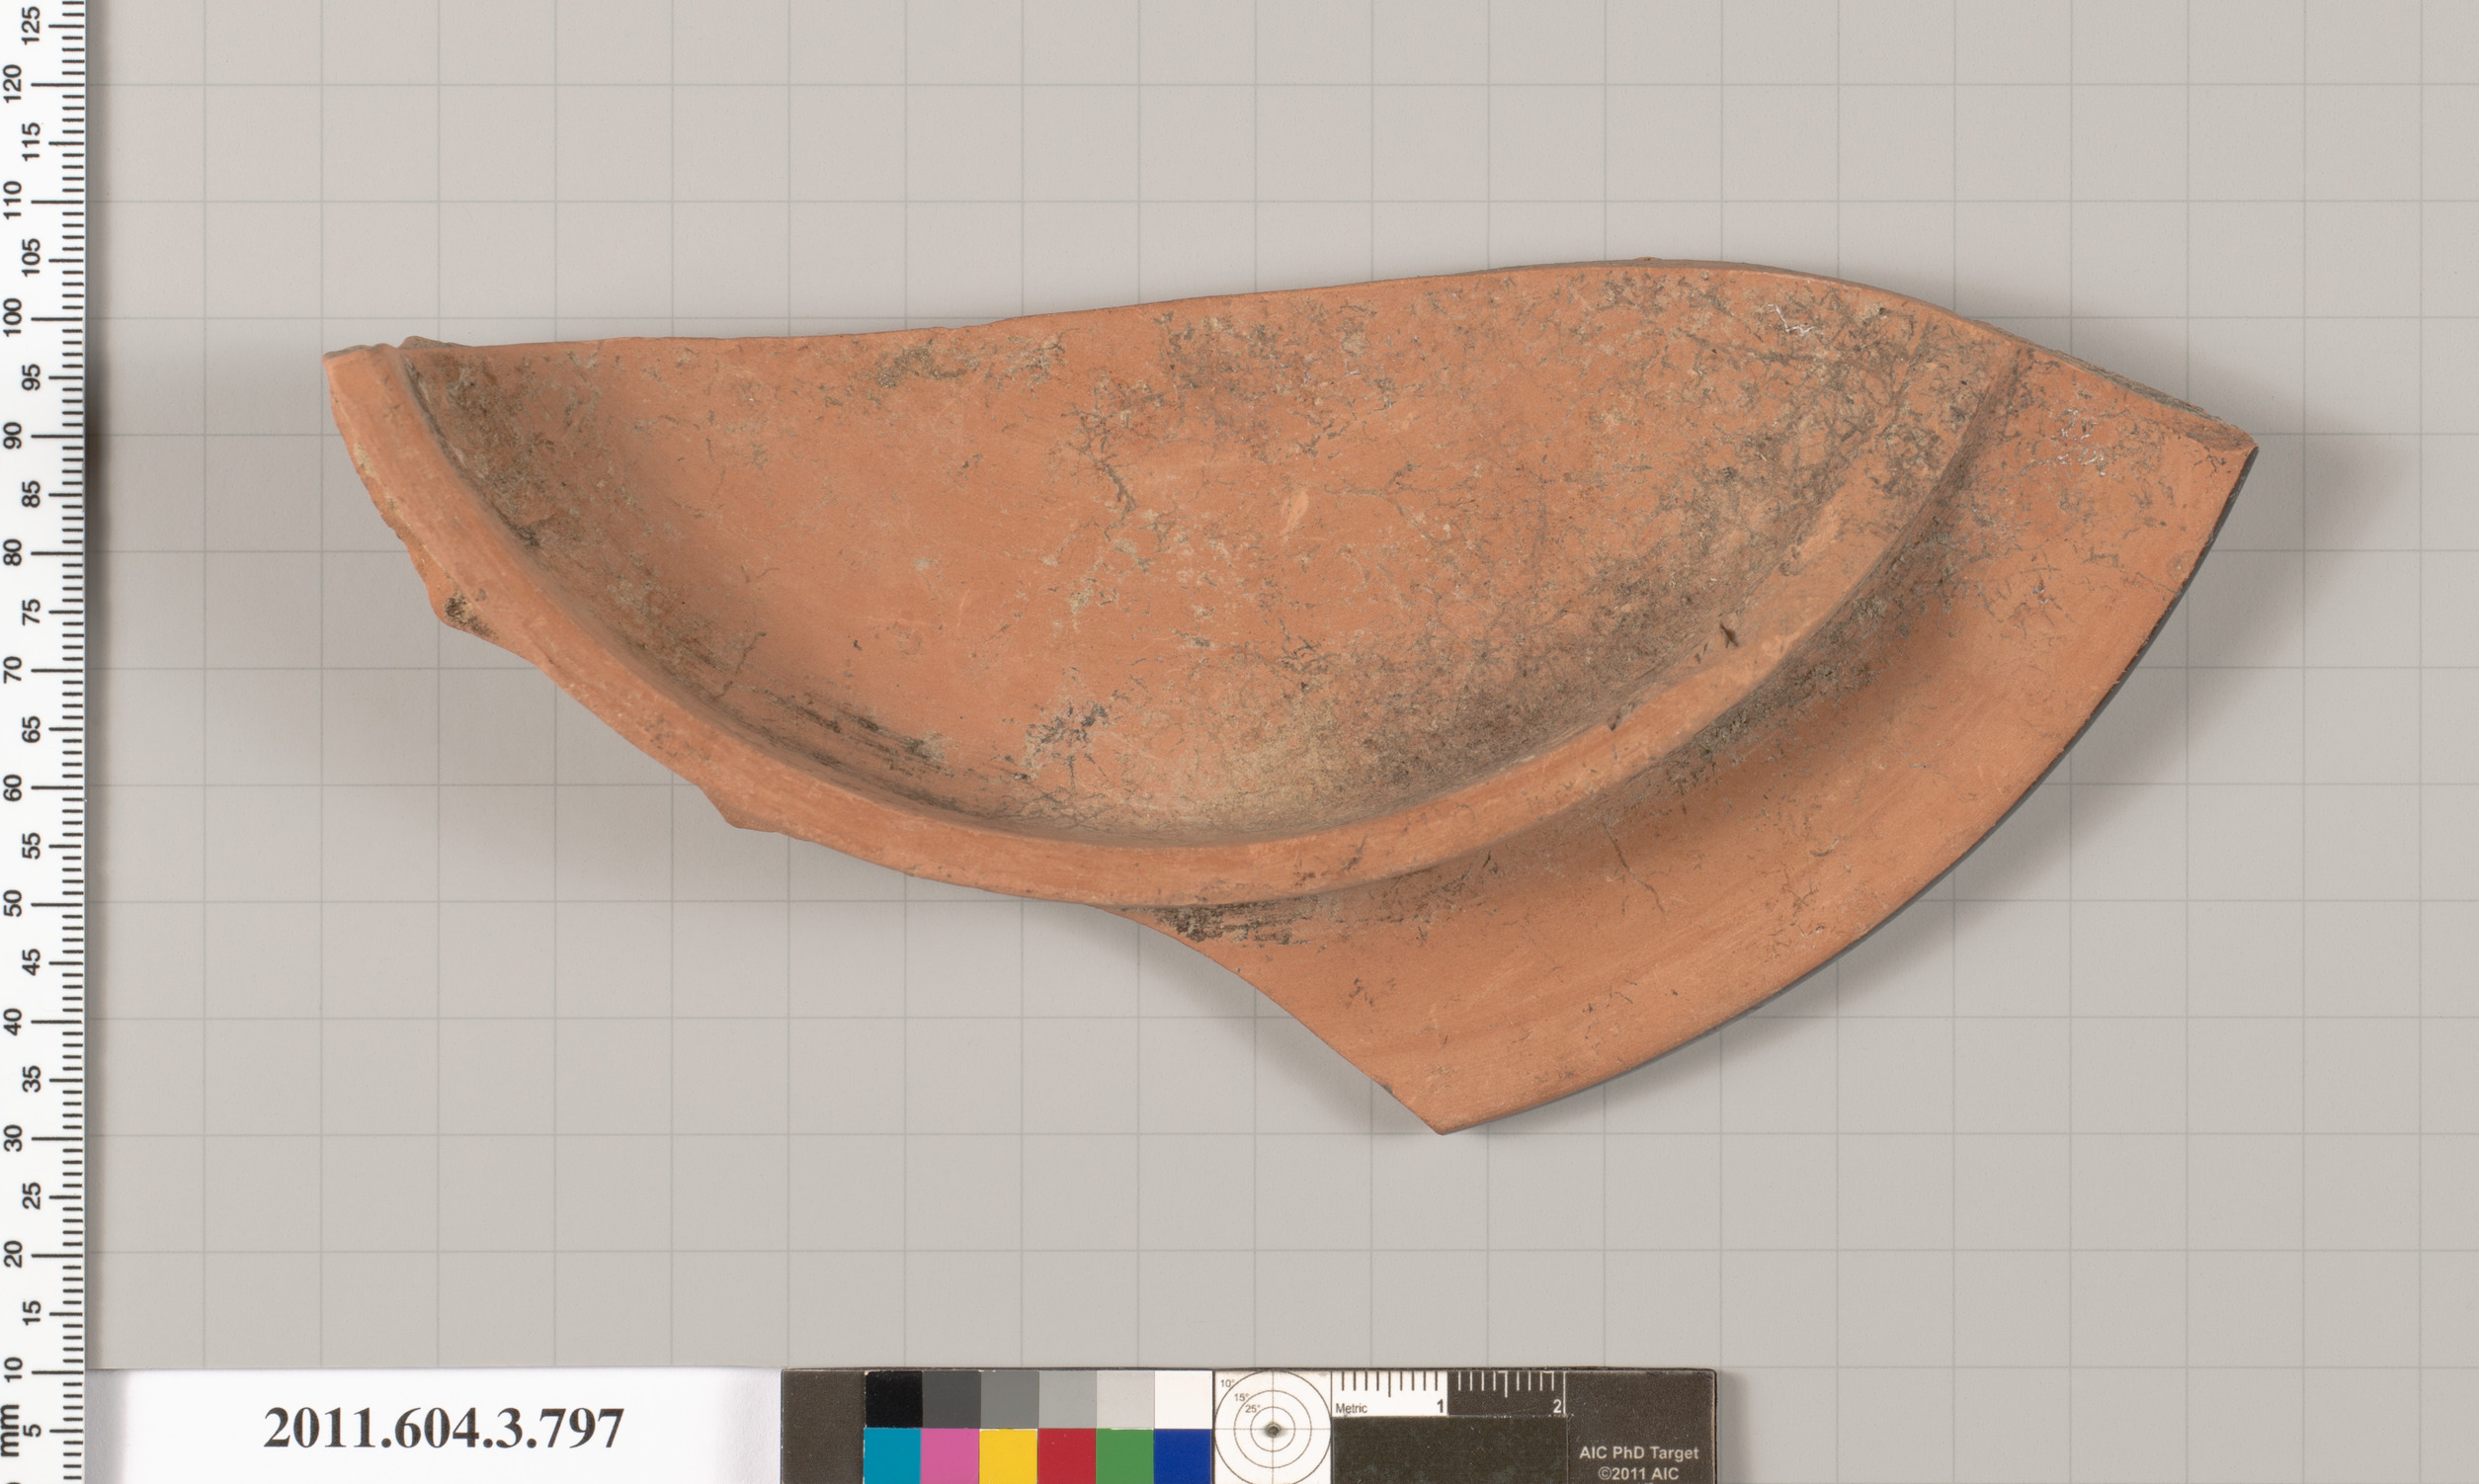This screenshot has width=2479, height=1484.
Task: Click the blue color patch
Action: pos(1182,1455)
